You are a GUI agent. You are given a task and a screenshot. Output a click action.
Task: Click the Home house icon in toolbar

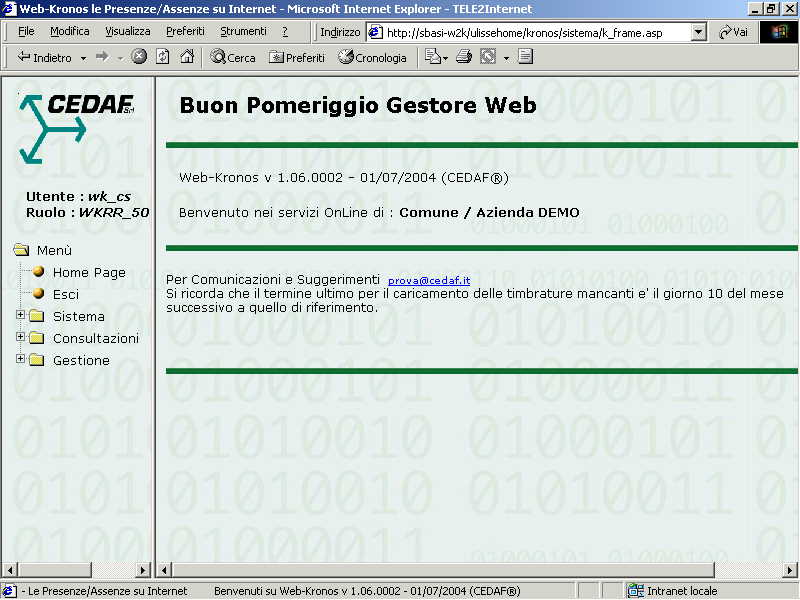187,57
